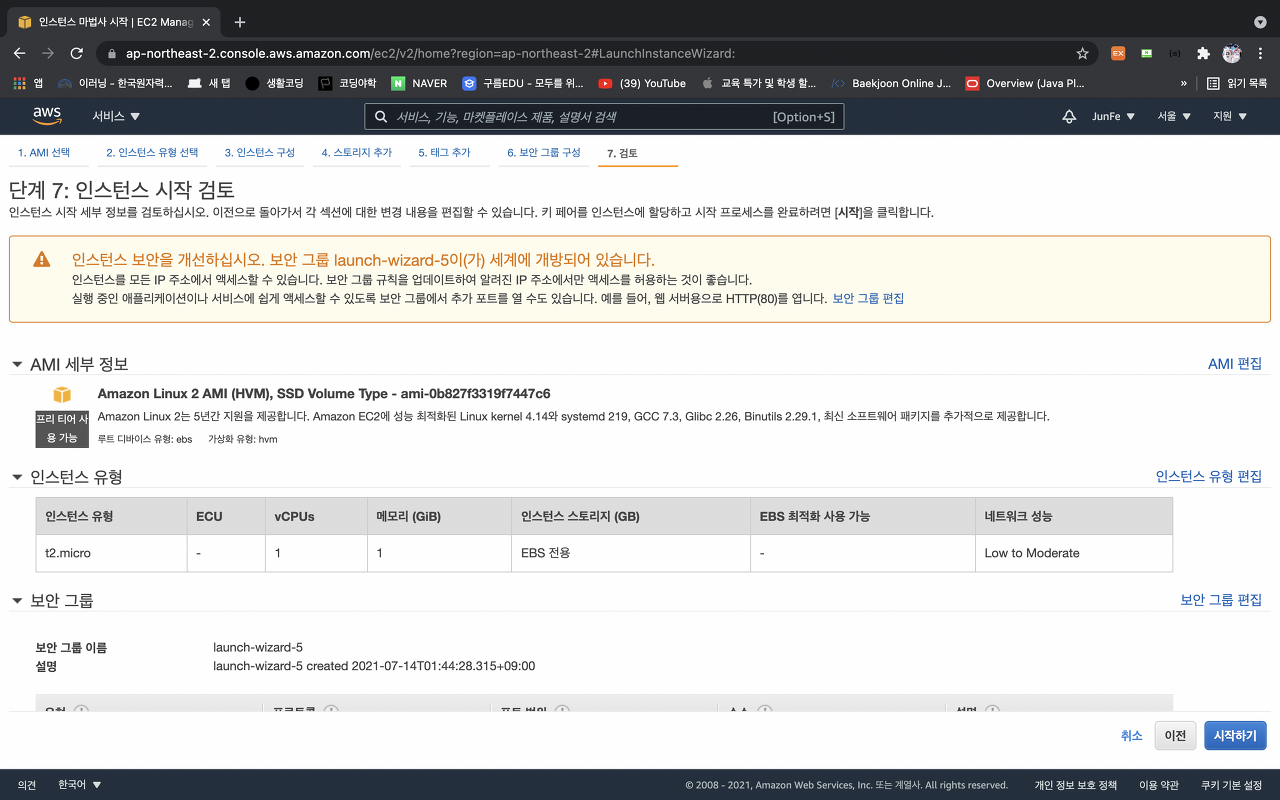This screenshot has height=800, width=1280.
Task: Click the search magnifier icon in AWS bar
Action: 381,117
